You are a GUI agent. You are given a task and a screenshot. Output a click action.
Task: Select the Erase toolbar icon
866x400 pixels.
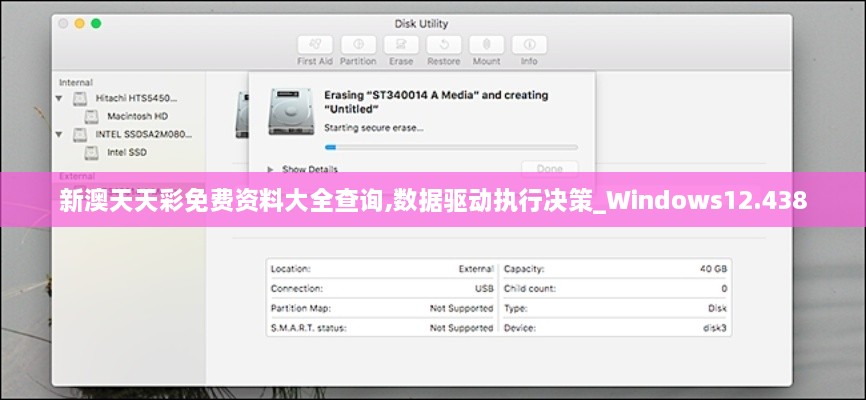[x=401, y=45]
